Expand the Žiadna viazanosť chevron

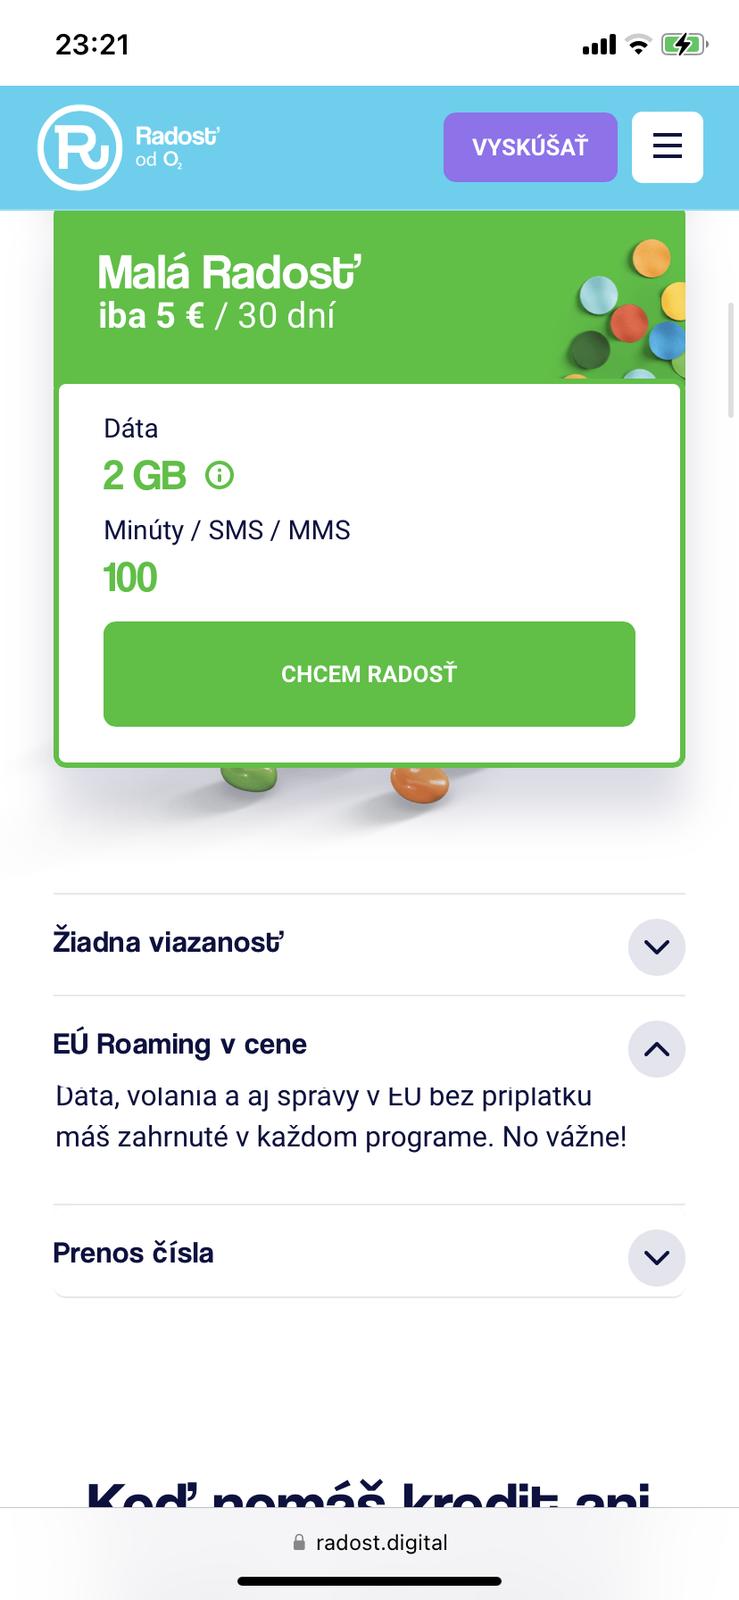click(x=656, y=946)
